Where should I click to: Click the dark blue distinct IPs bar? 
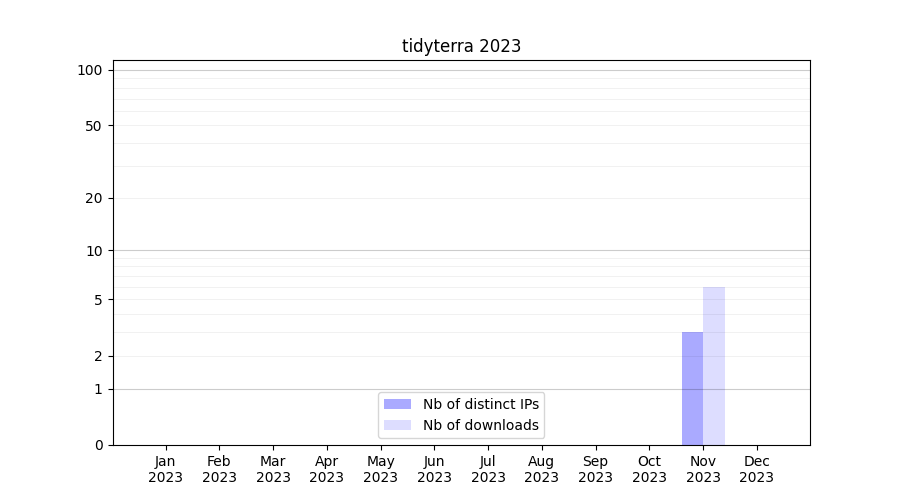click(x=692, y=388)
